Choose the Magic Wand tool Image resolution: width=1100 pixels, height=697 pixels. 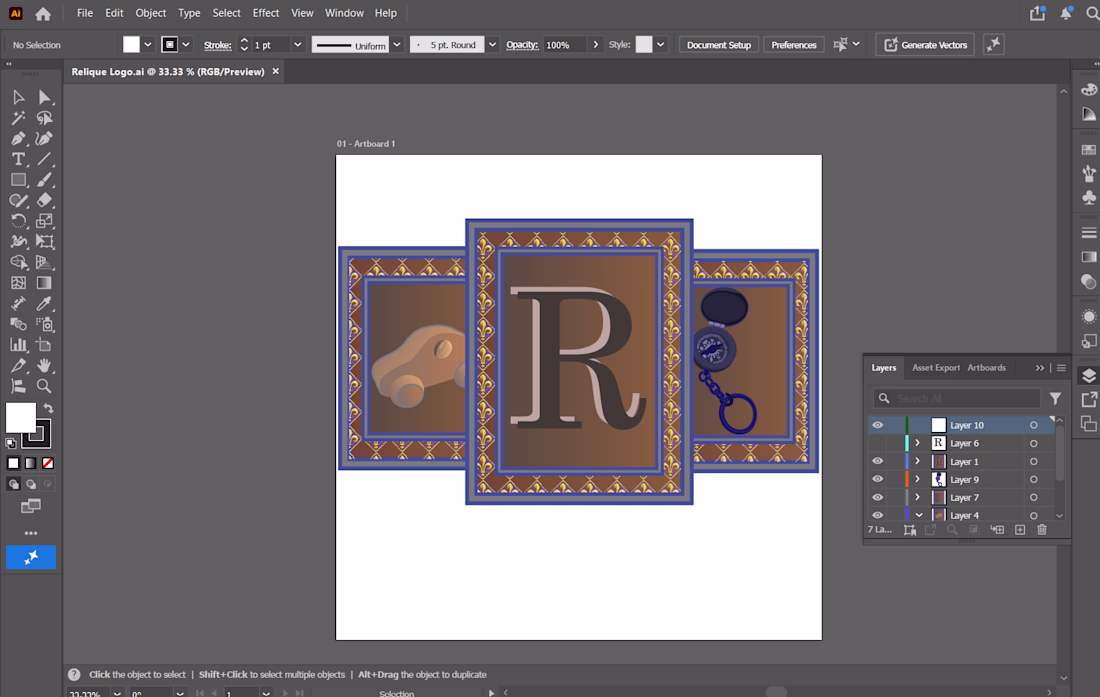[18, 118]
